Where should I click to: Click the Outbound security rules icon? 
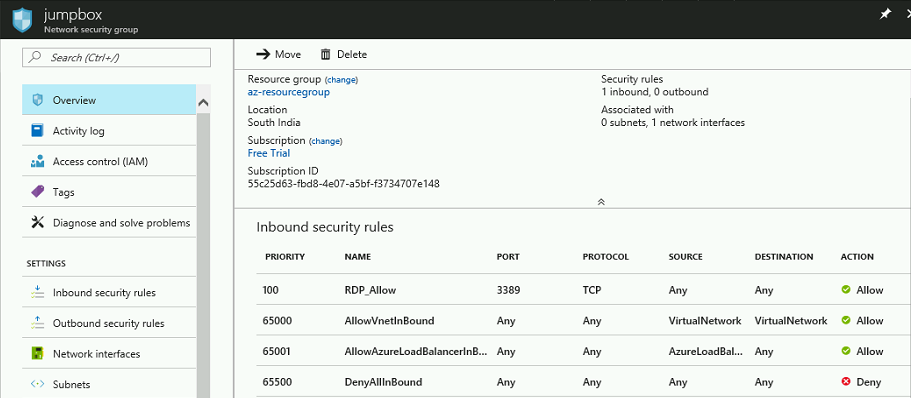(x=37, y=323)
